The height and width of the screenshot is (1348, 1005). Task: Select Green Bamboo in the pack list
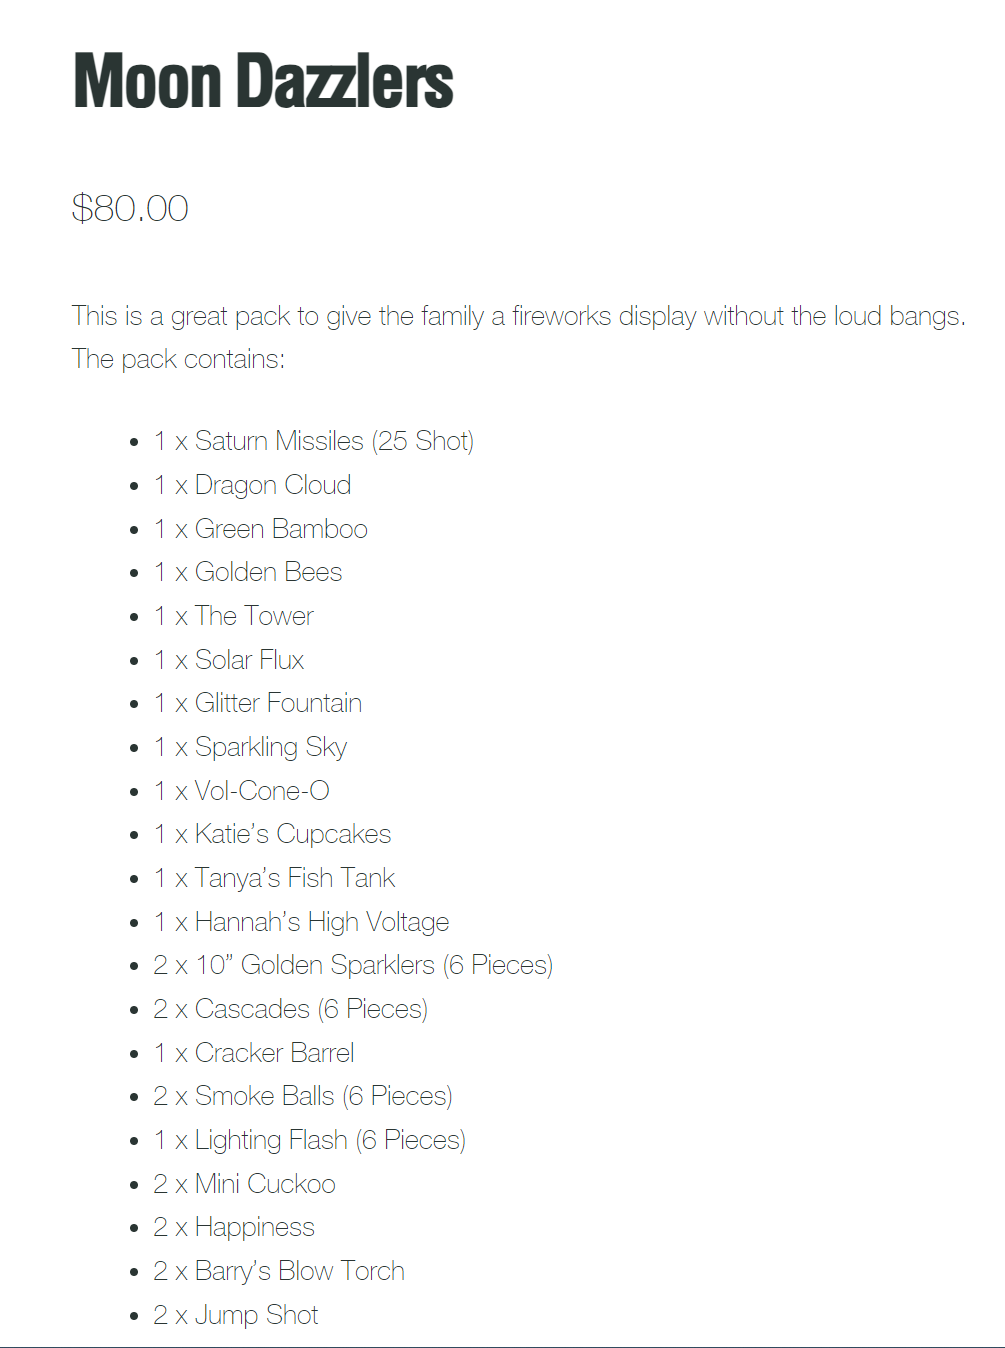pos(261,529)
